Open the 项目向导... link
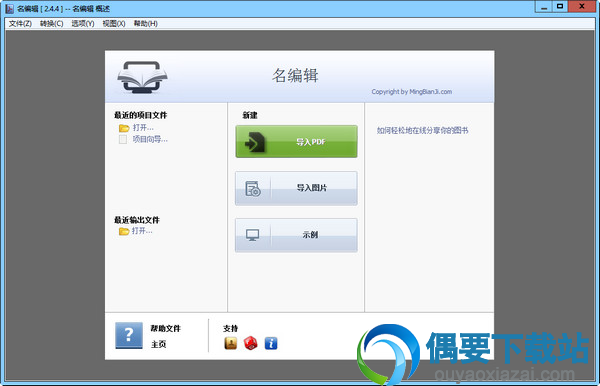600x386 pixels. click(150, 139)
